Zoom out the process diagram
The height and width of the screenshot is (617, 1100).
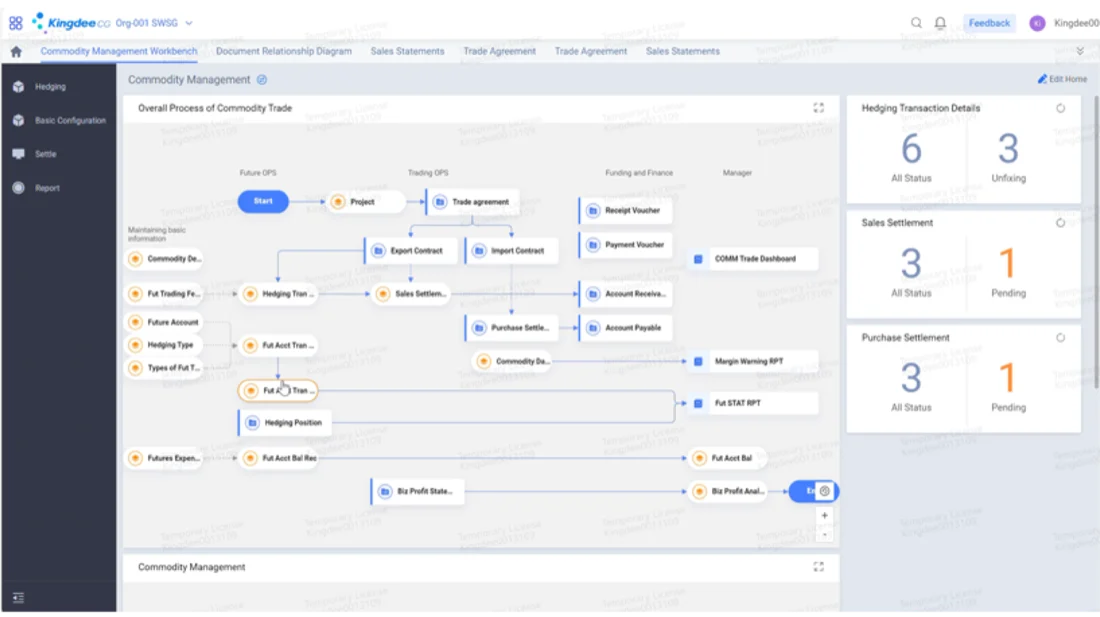coord(825,534)
